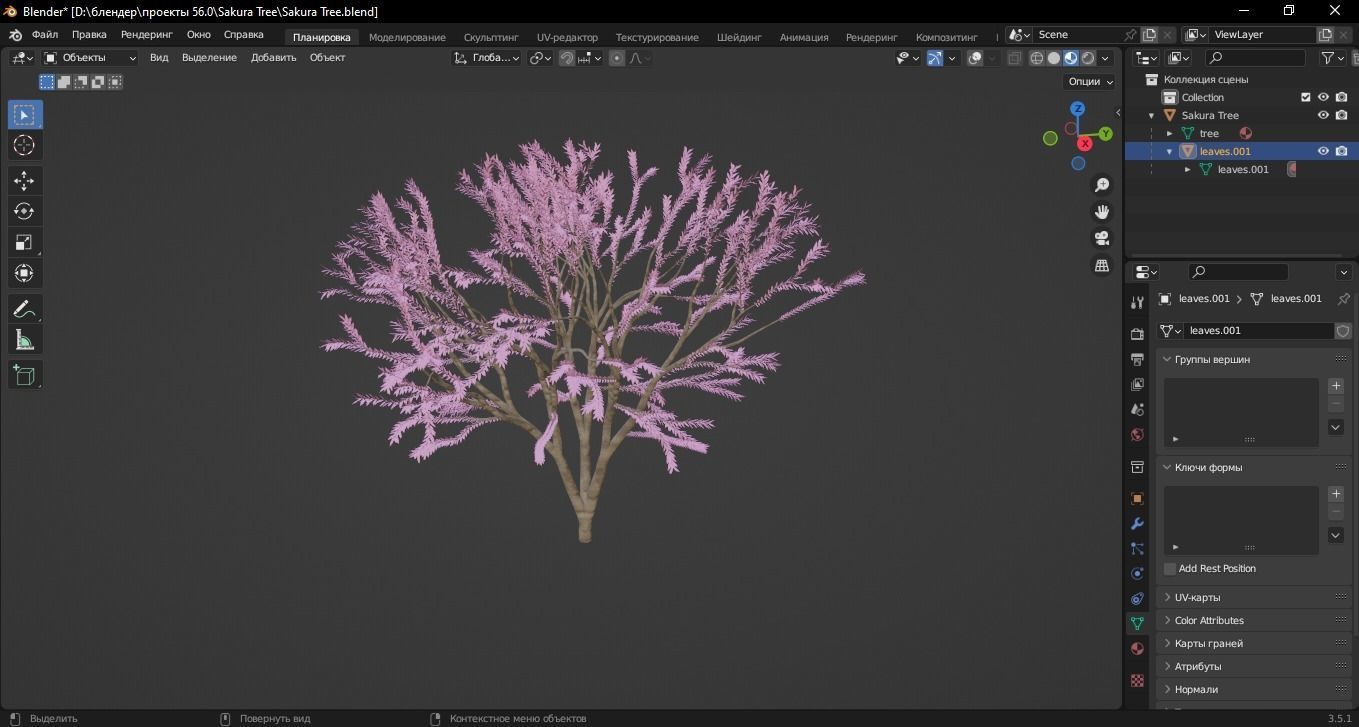Open the Scene properties tab
Image resolution: width=1359 pixels, height=727 pixels.
click(1137, 409)
